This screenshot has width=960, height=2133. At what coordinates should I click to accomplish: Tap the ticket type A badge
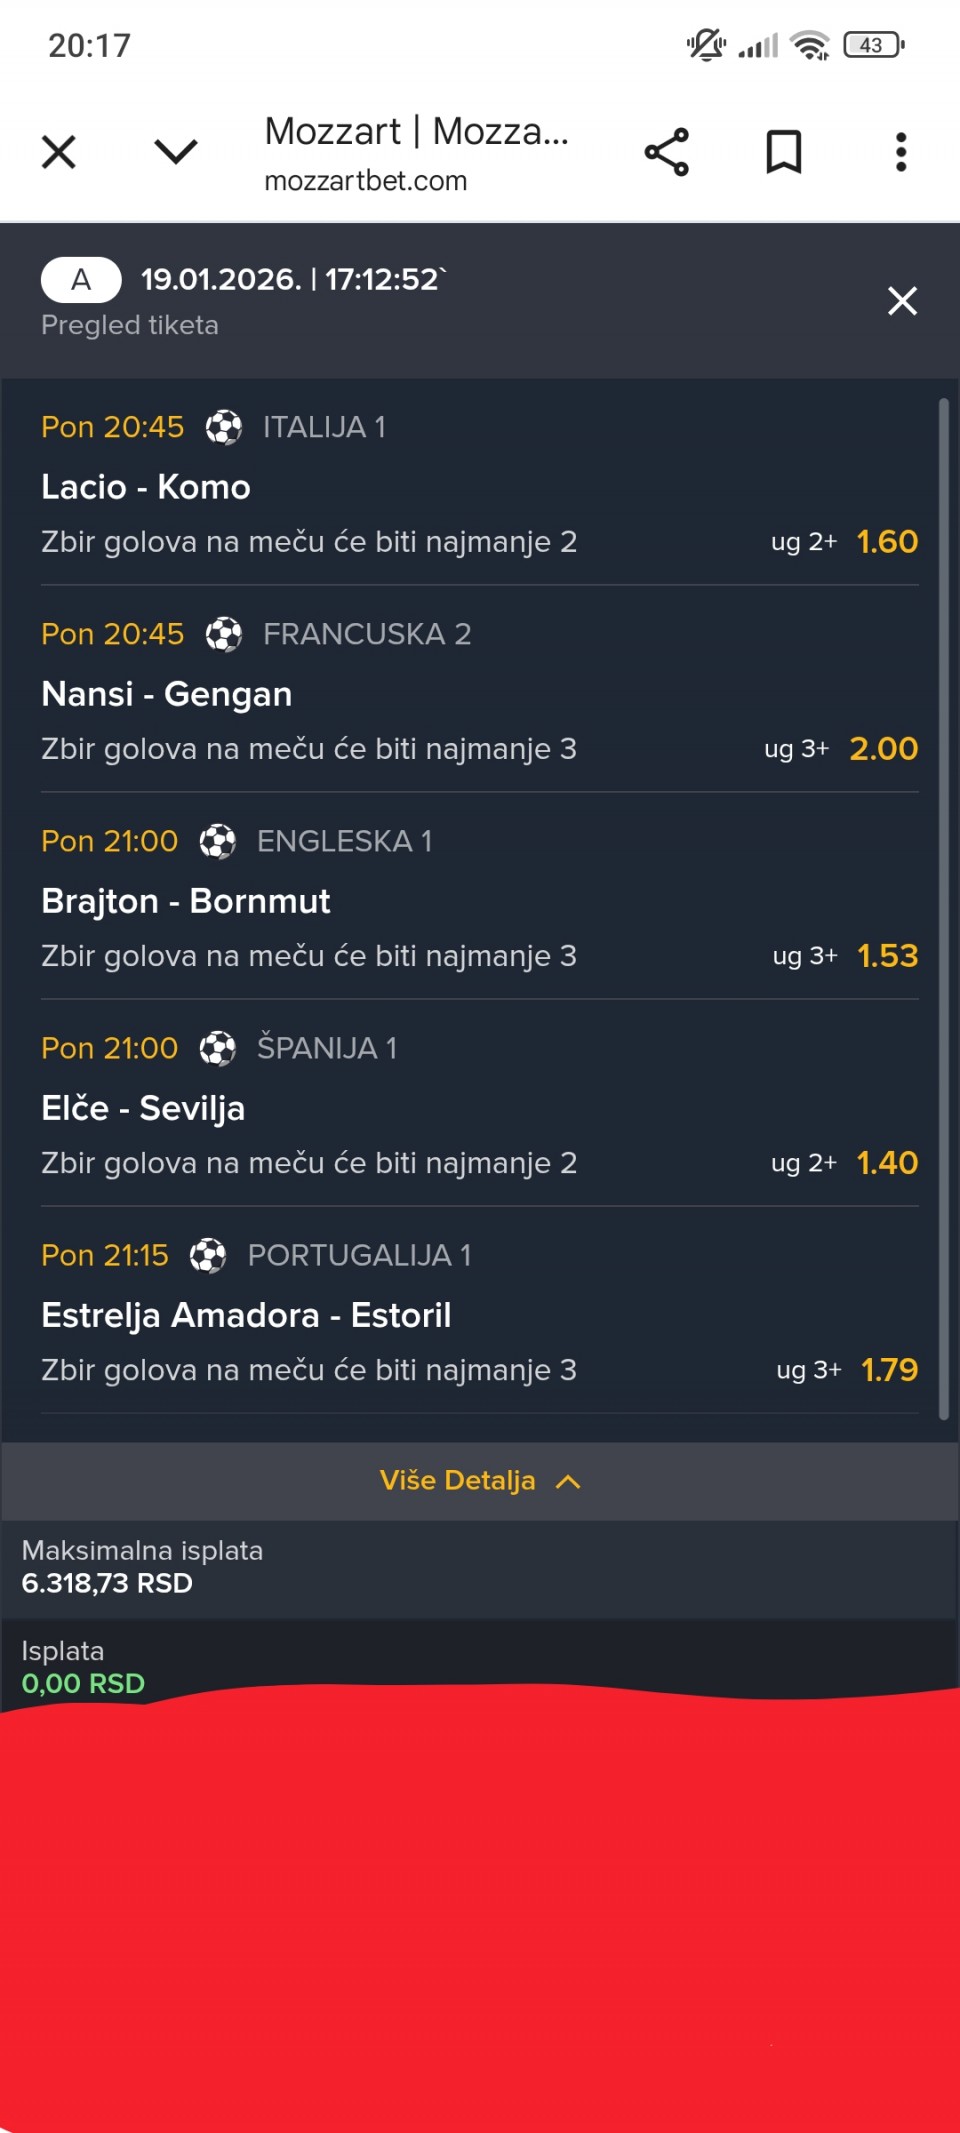click(x=81, y=280)
